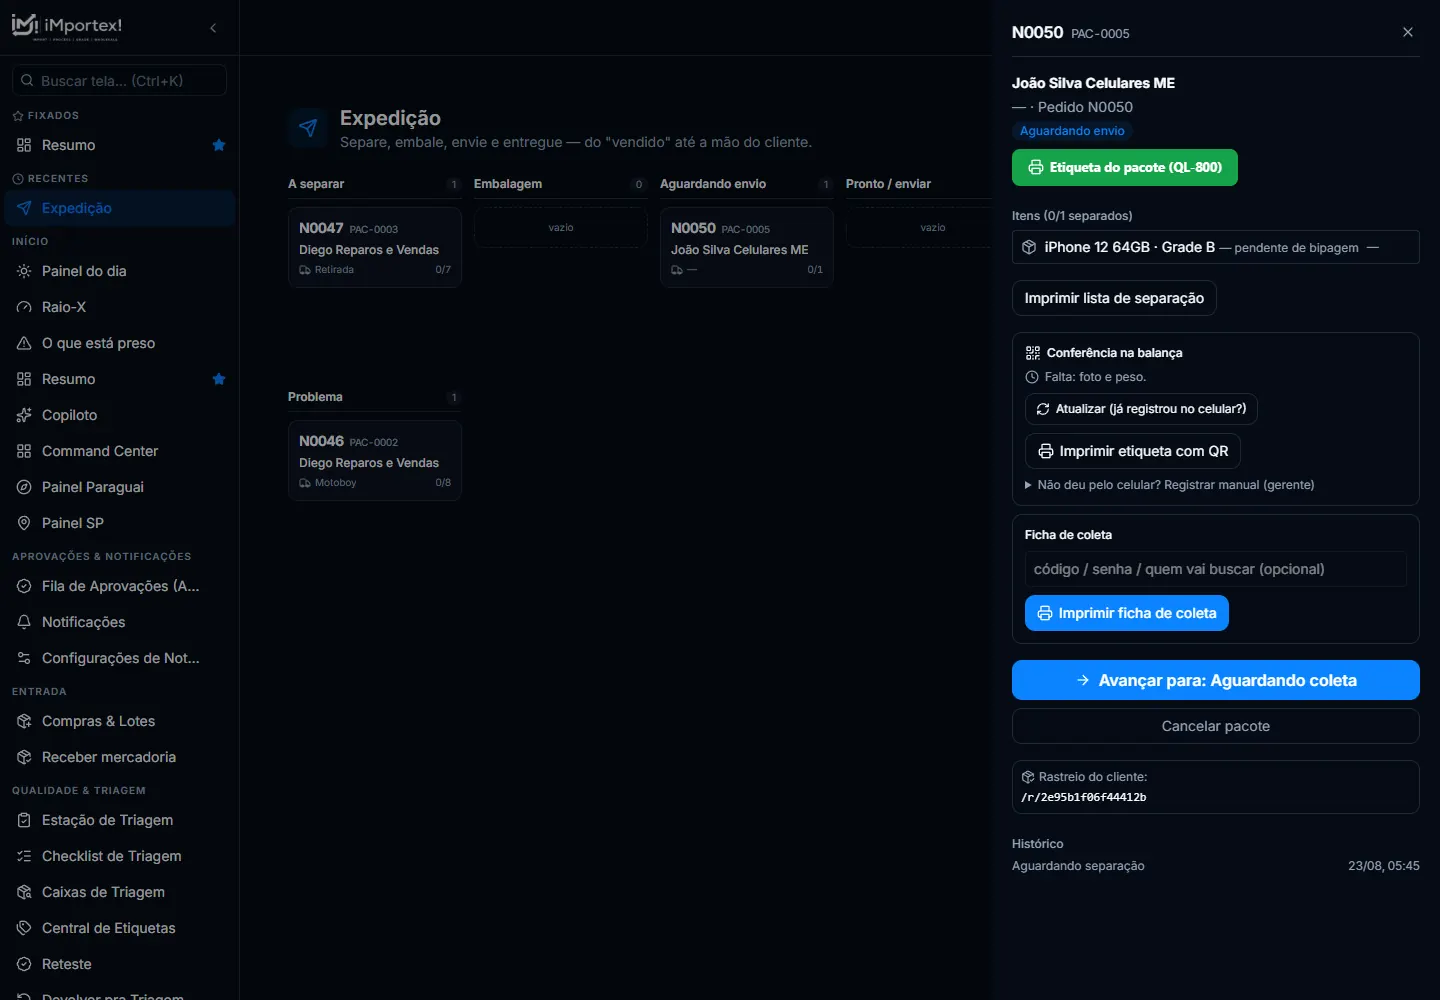
Task: Click the Command Center grid icon
Action: pyautogui.click(x=24, y=451)
